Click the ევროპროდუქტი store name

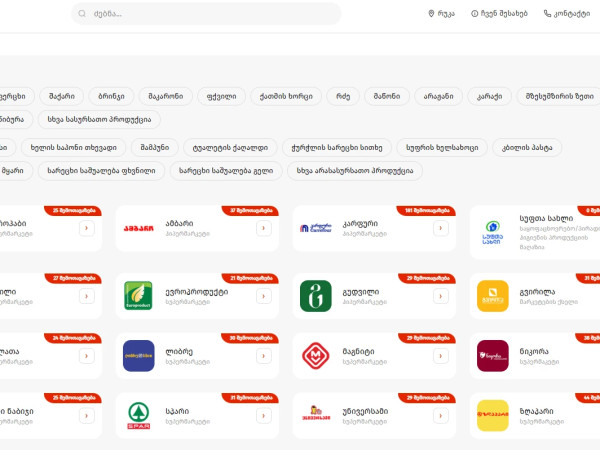click(197, 292)
